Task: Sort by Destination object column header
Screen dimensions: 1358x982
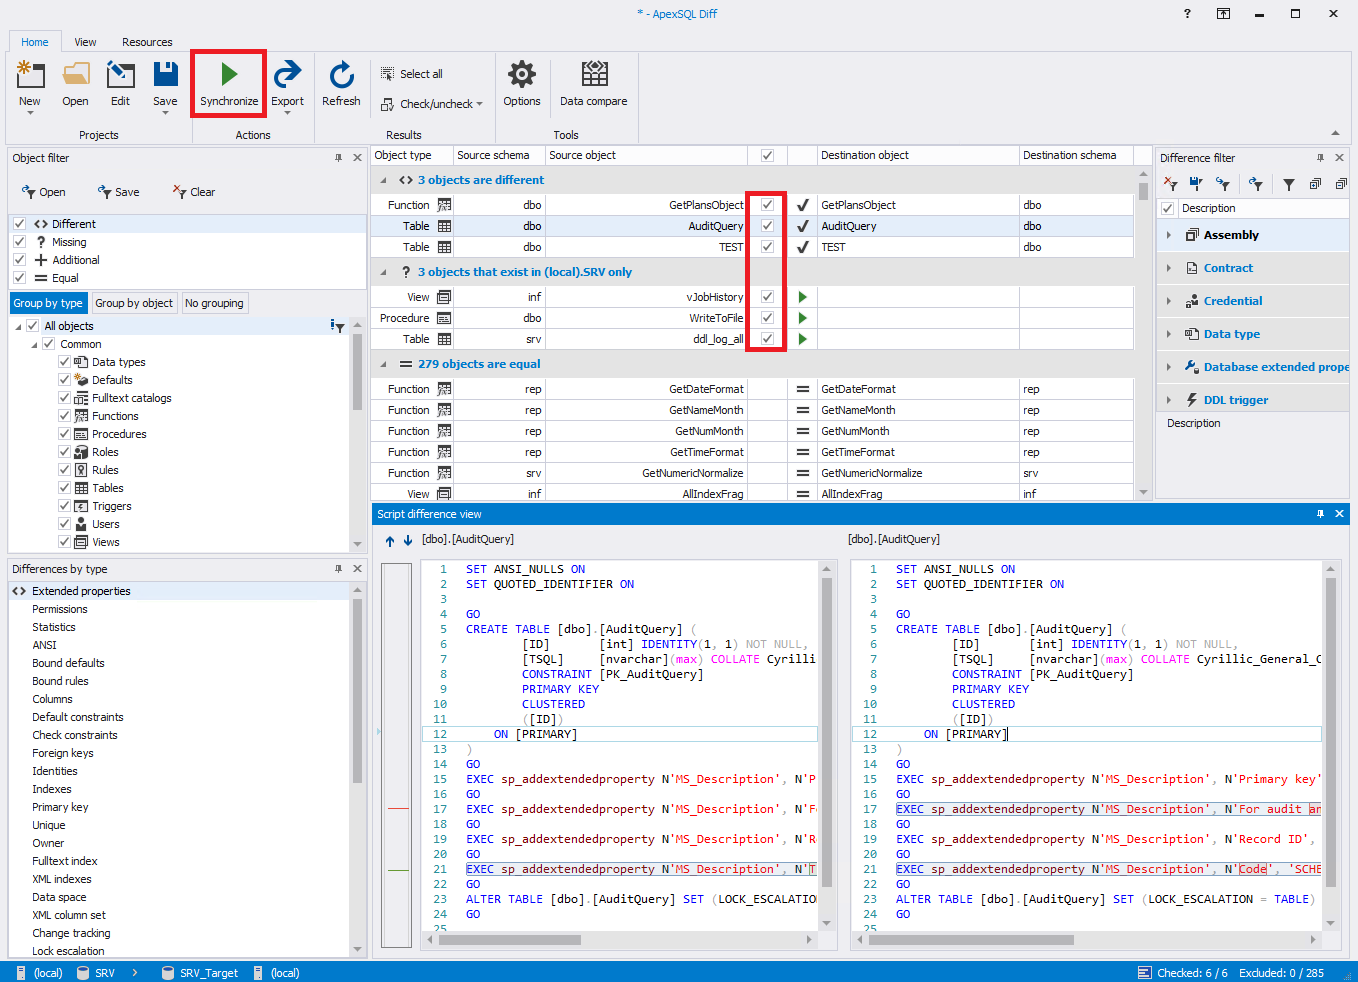Action: [x=918, y=155]
